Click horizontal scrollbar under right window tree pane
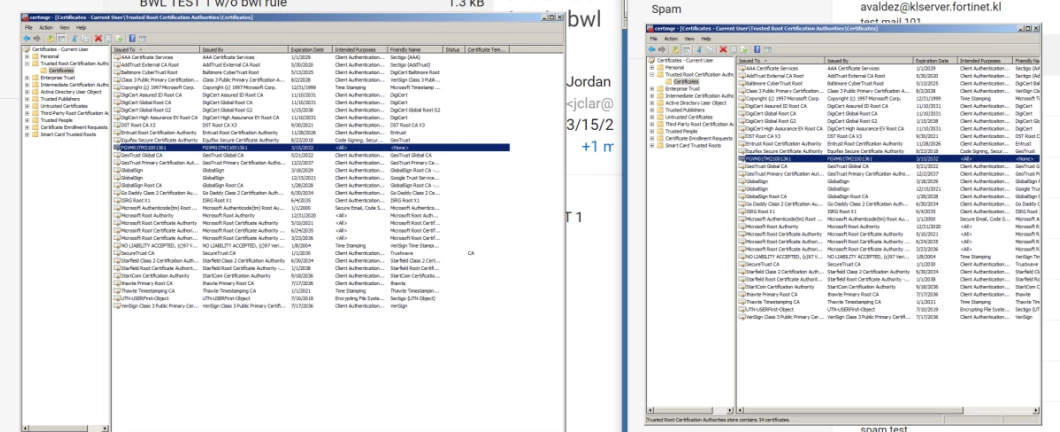 690,410
